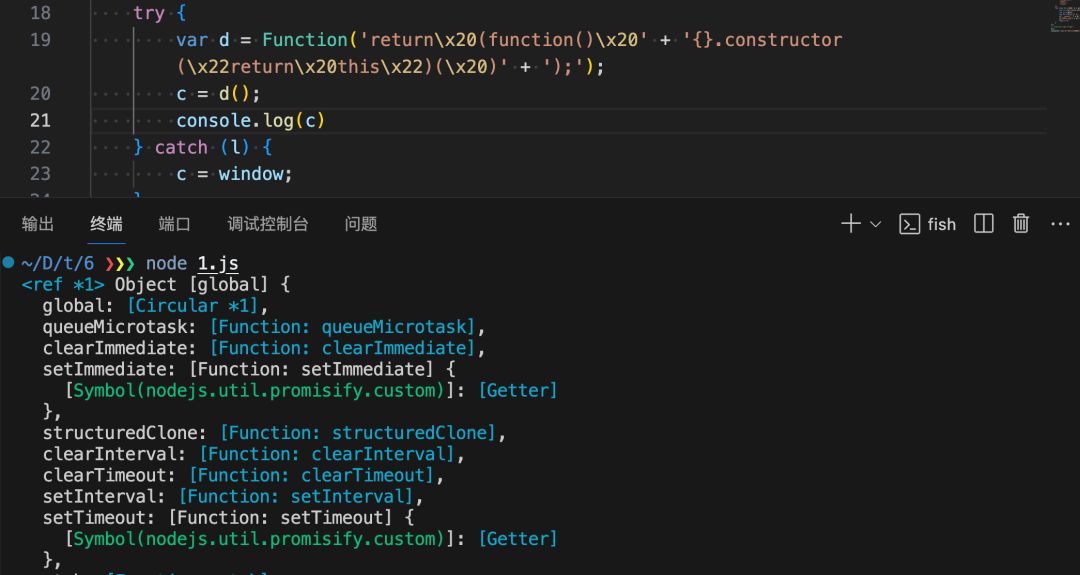
Task: Switch to the 问题 tab
Action: (361, 224)
